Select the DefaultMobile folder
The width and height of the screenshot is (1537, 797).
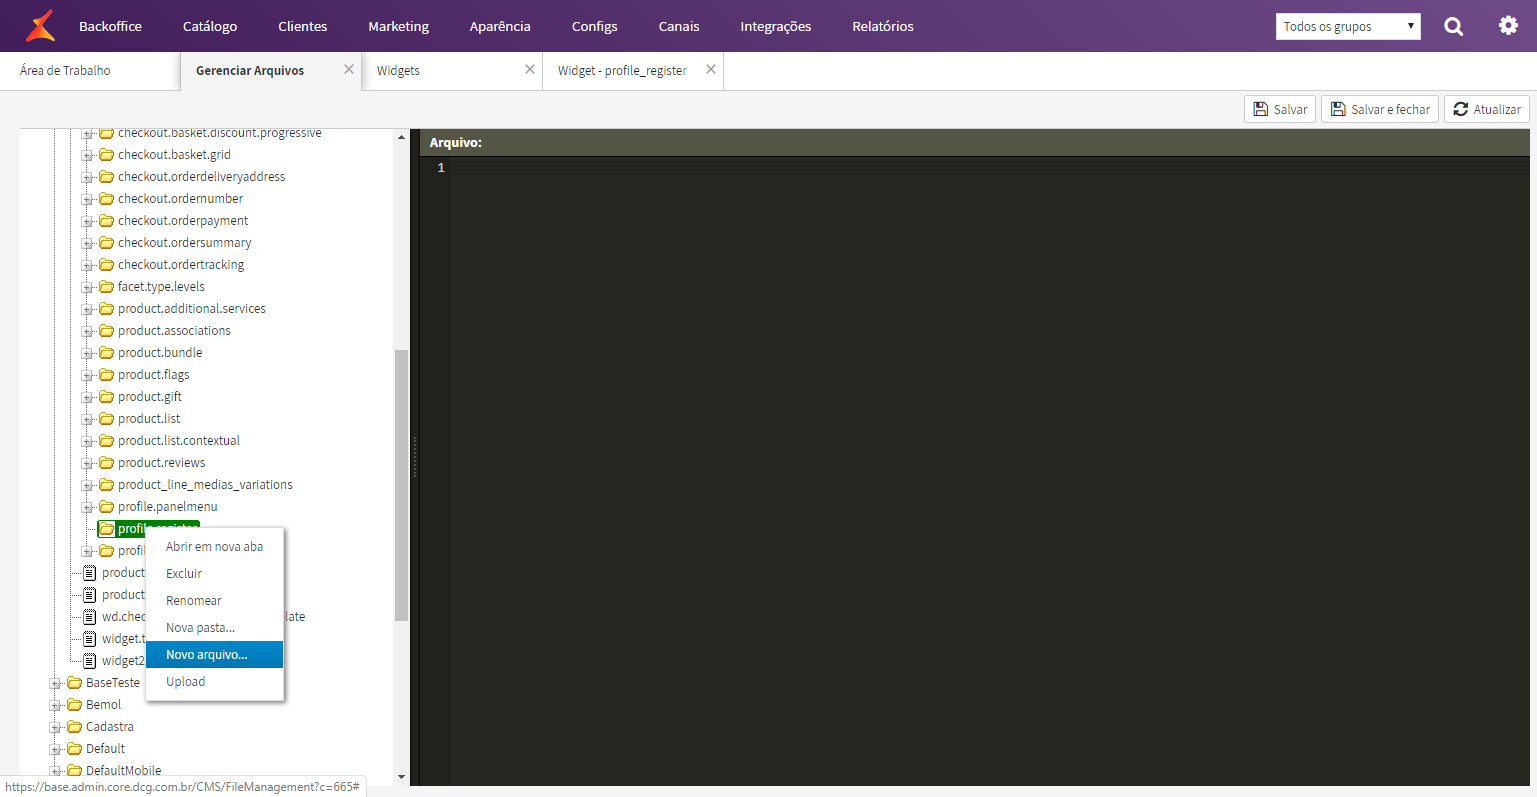pyautogui.click(x=123, y=770)
